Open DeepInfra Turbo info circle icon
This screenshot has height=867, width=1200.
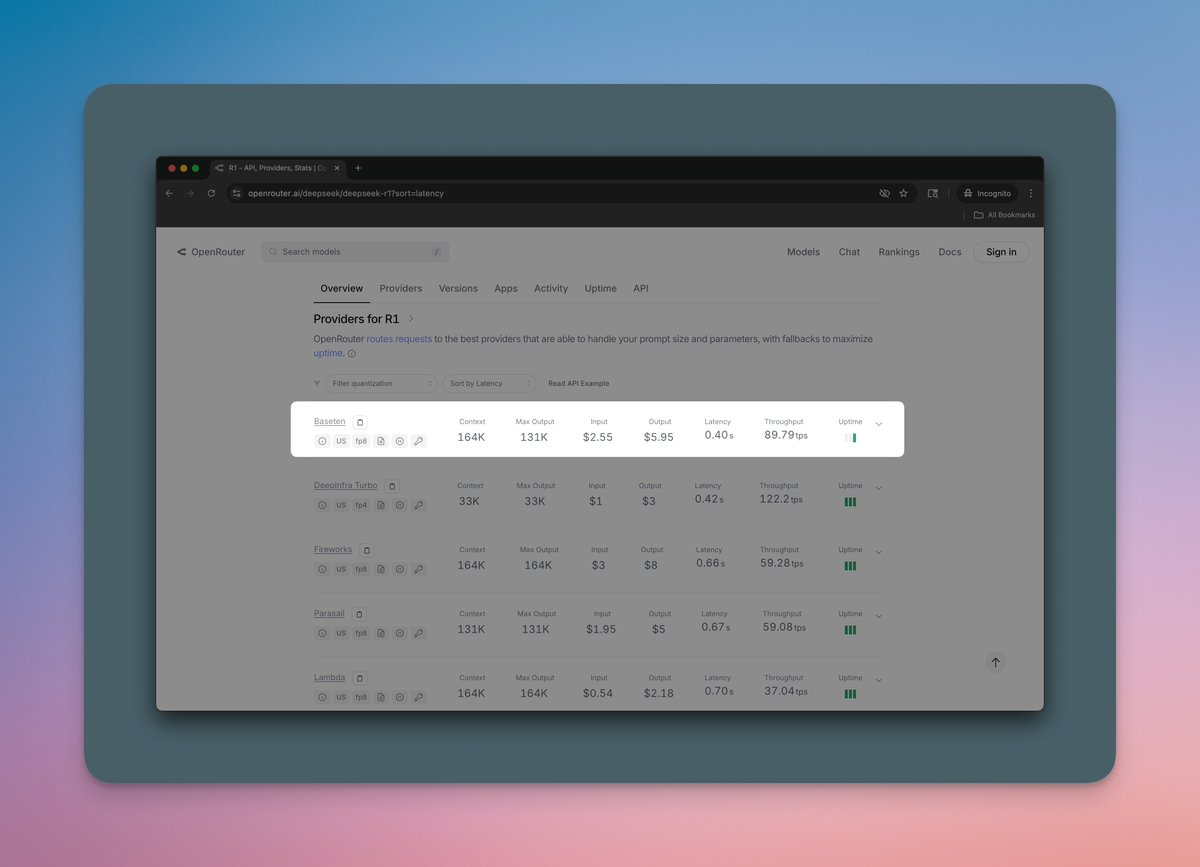(x=322, y=505)
